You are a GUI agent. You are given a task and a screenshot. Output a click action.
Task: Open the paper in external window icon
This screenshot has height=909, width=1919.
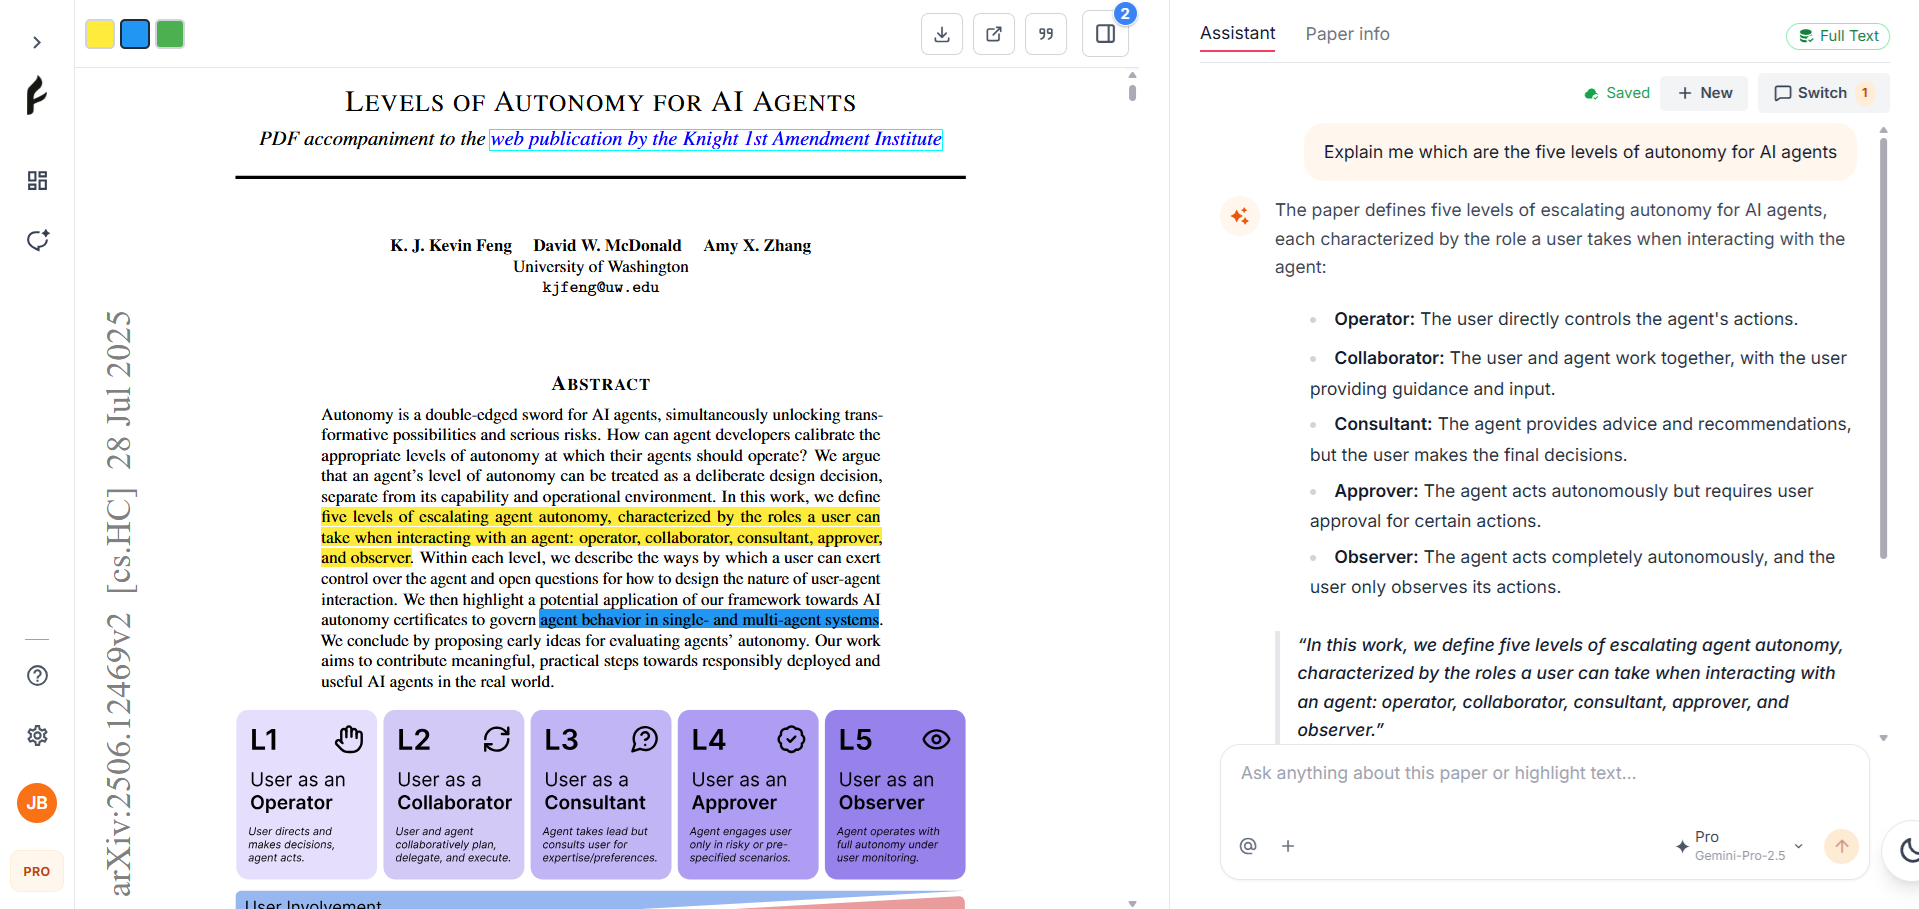993,33
